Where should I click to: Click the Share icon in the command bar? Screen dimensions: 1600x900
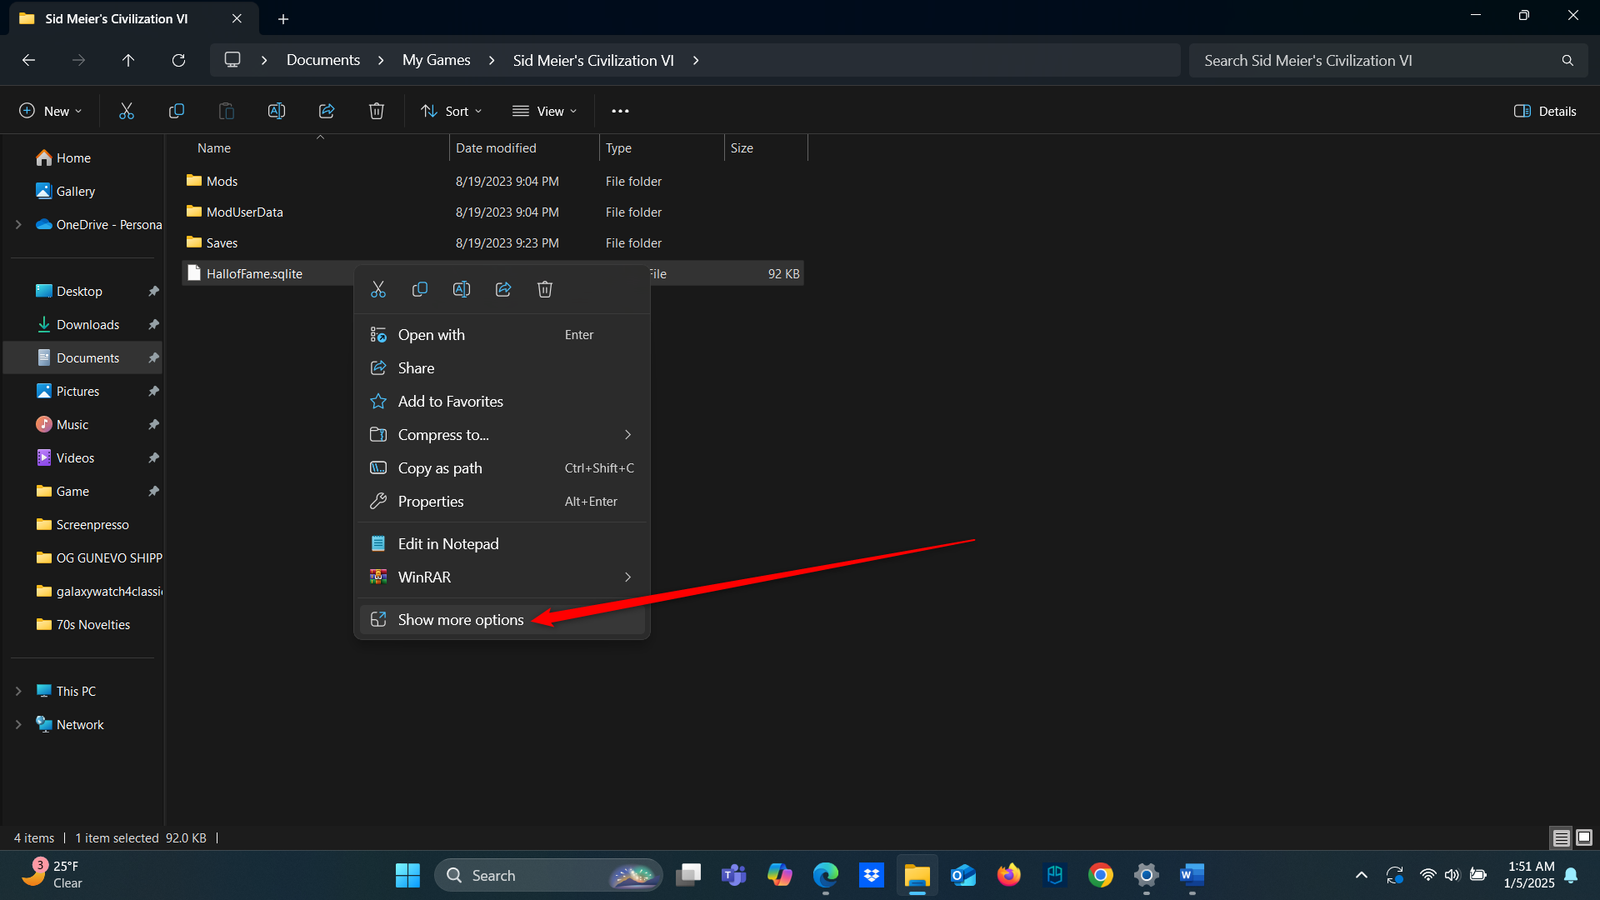(326, 111)
